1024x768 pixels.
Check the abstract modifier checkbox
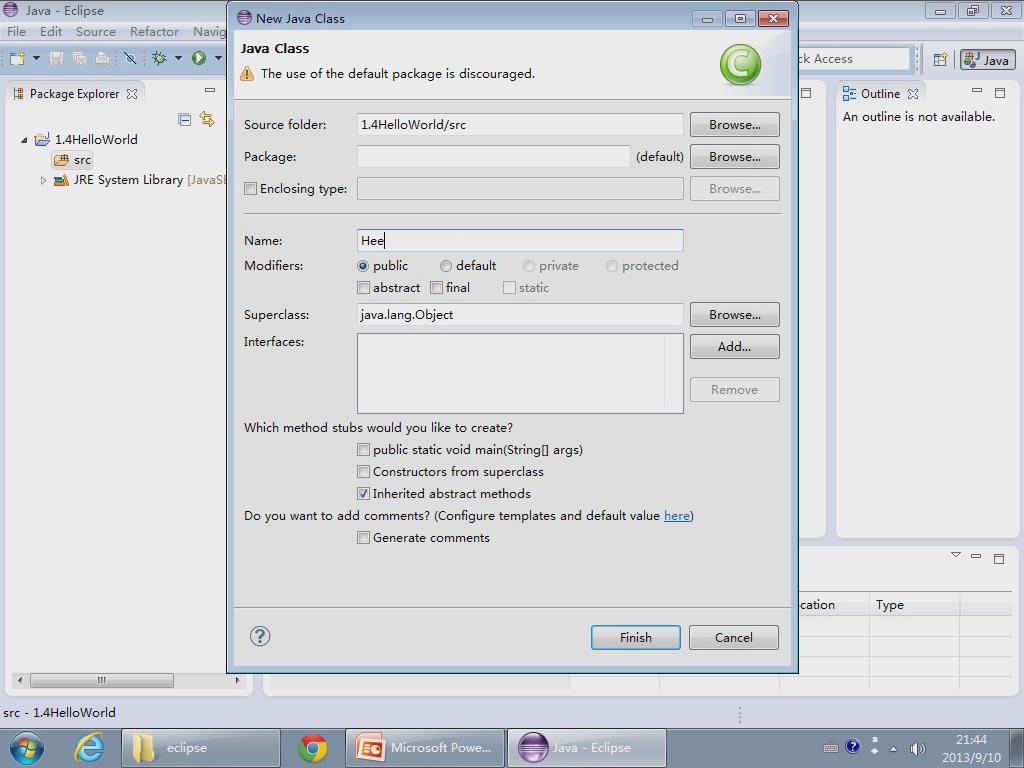click(363, 288)
